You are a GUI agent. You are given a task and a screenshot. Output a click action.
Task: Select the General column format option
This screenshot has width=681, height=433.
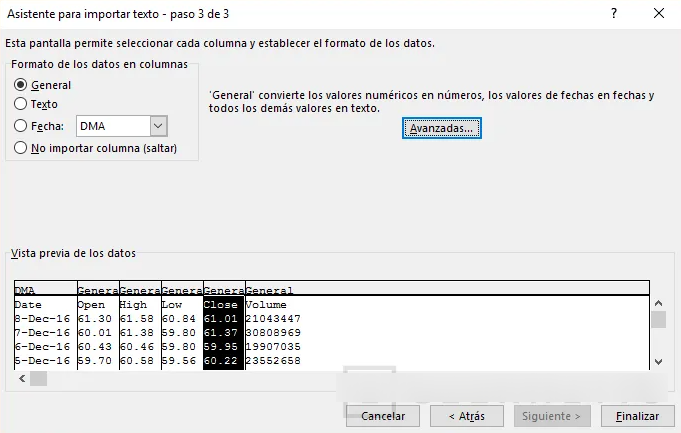(x=21, y=85)
